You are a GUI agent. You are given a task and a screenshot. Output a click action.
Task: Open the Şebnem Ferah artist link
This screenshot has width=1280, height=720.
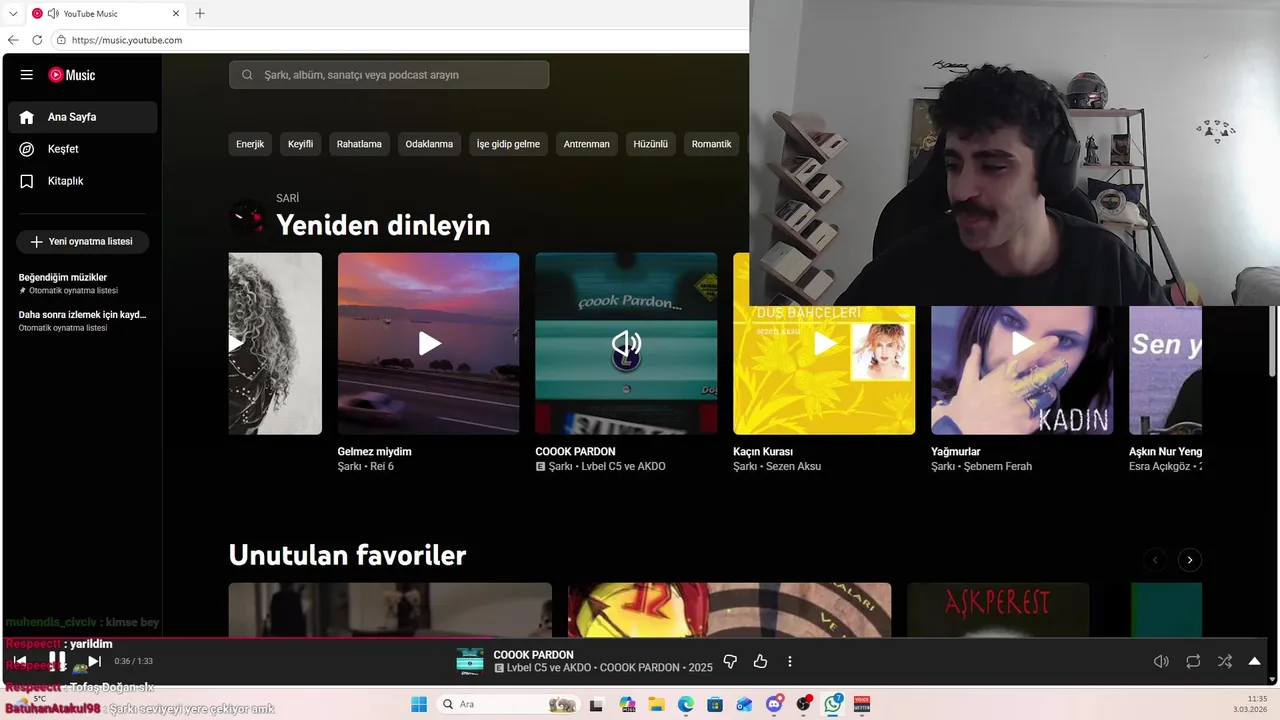click(998, 467)
